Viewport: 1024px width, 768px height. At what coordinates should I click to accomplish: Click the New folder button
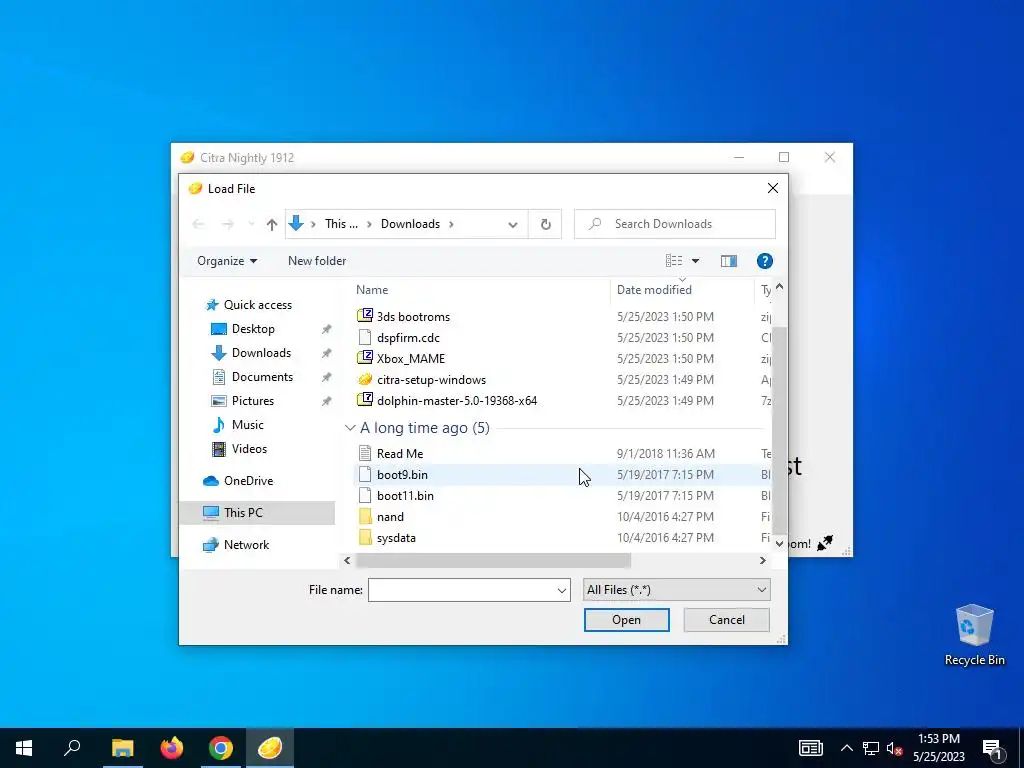point(317,261)
